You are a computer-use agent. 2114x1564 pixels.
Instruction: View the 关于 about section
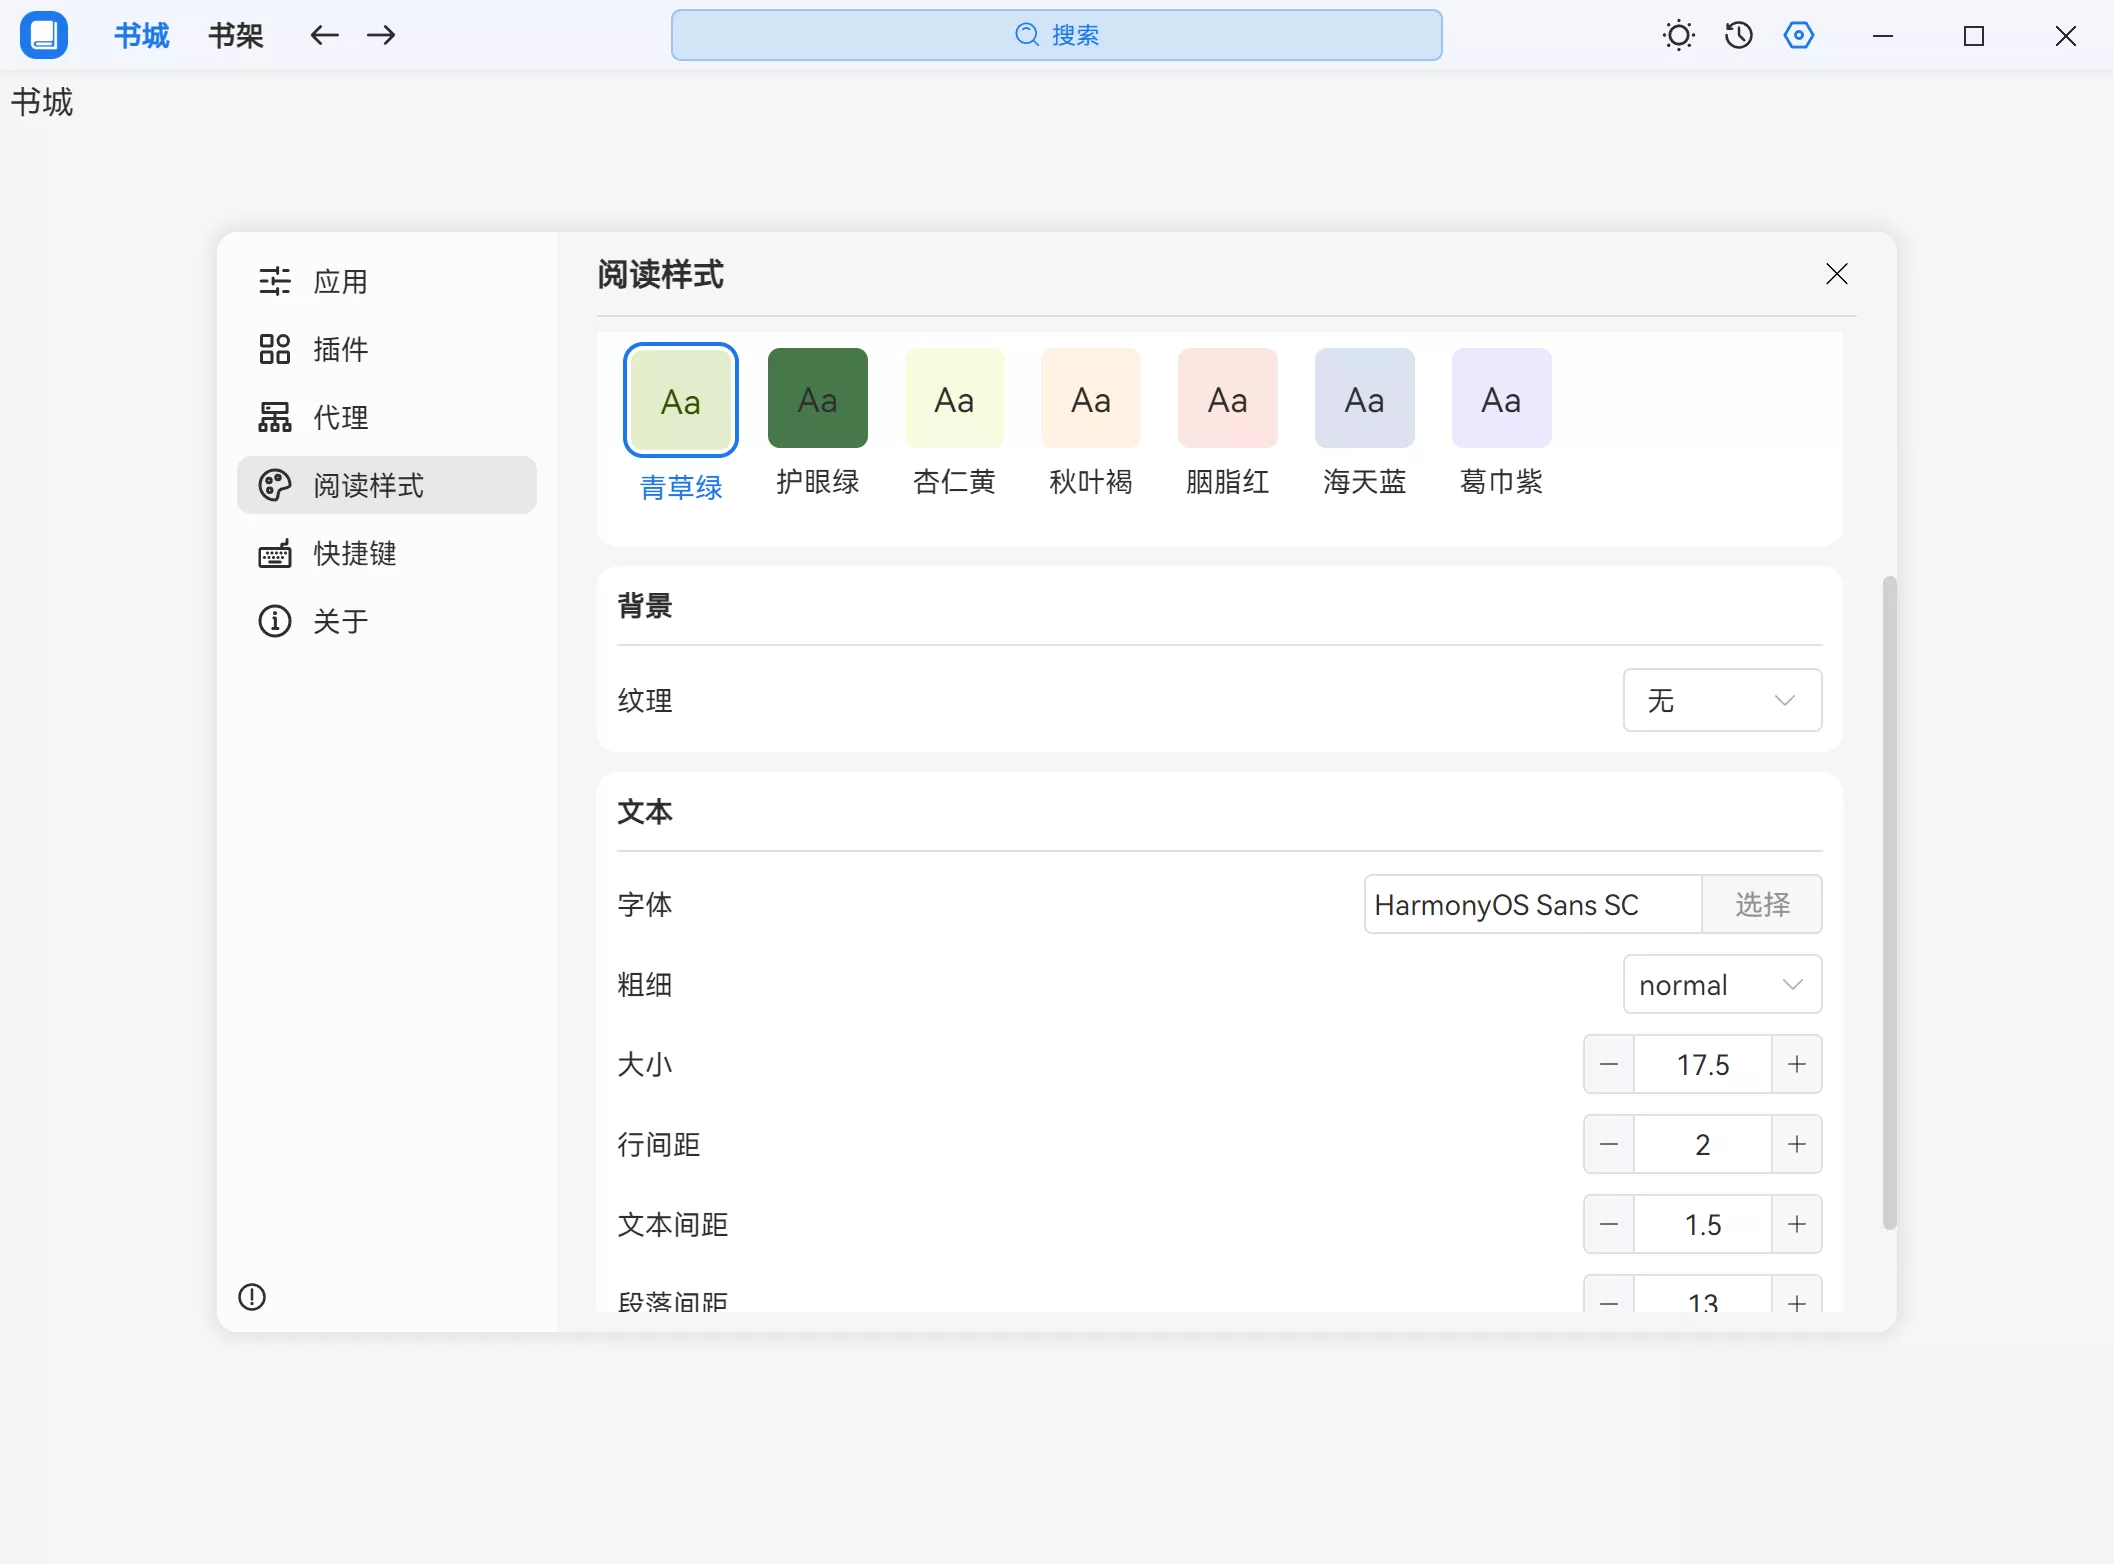(x=340, y=621)
